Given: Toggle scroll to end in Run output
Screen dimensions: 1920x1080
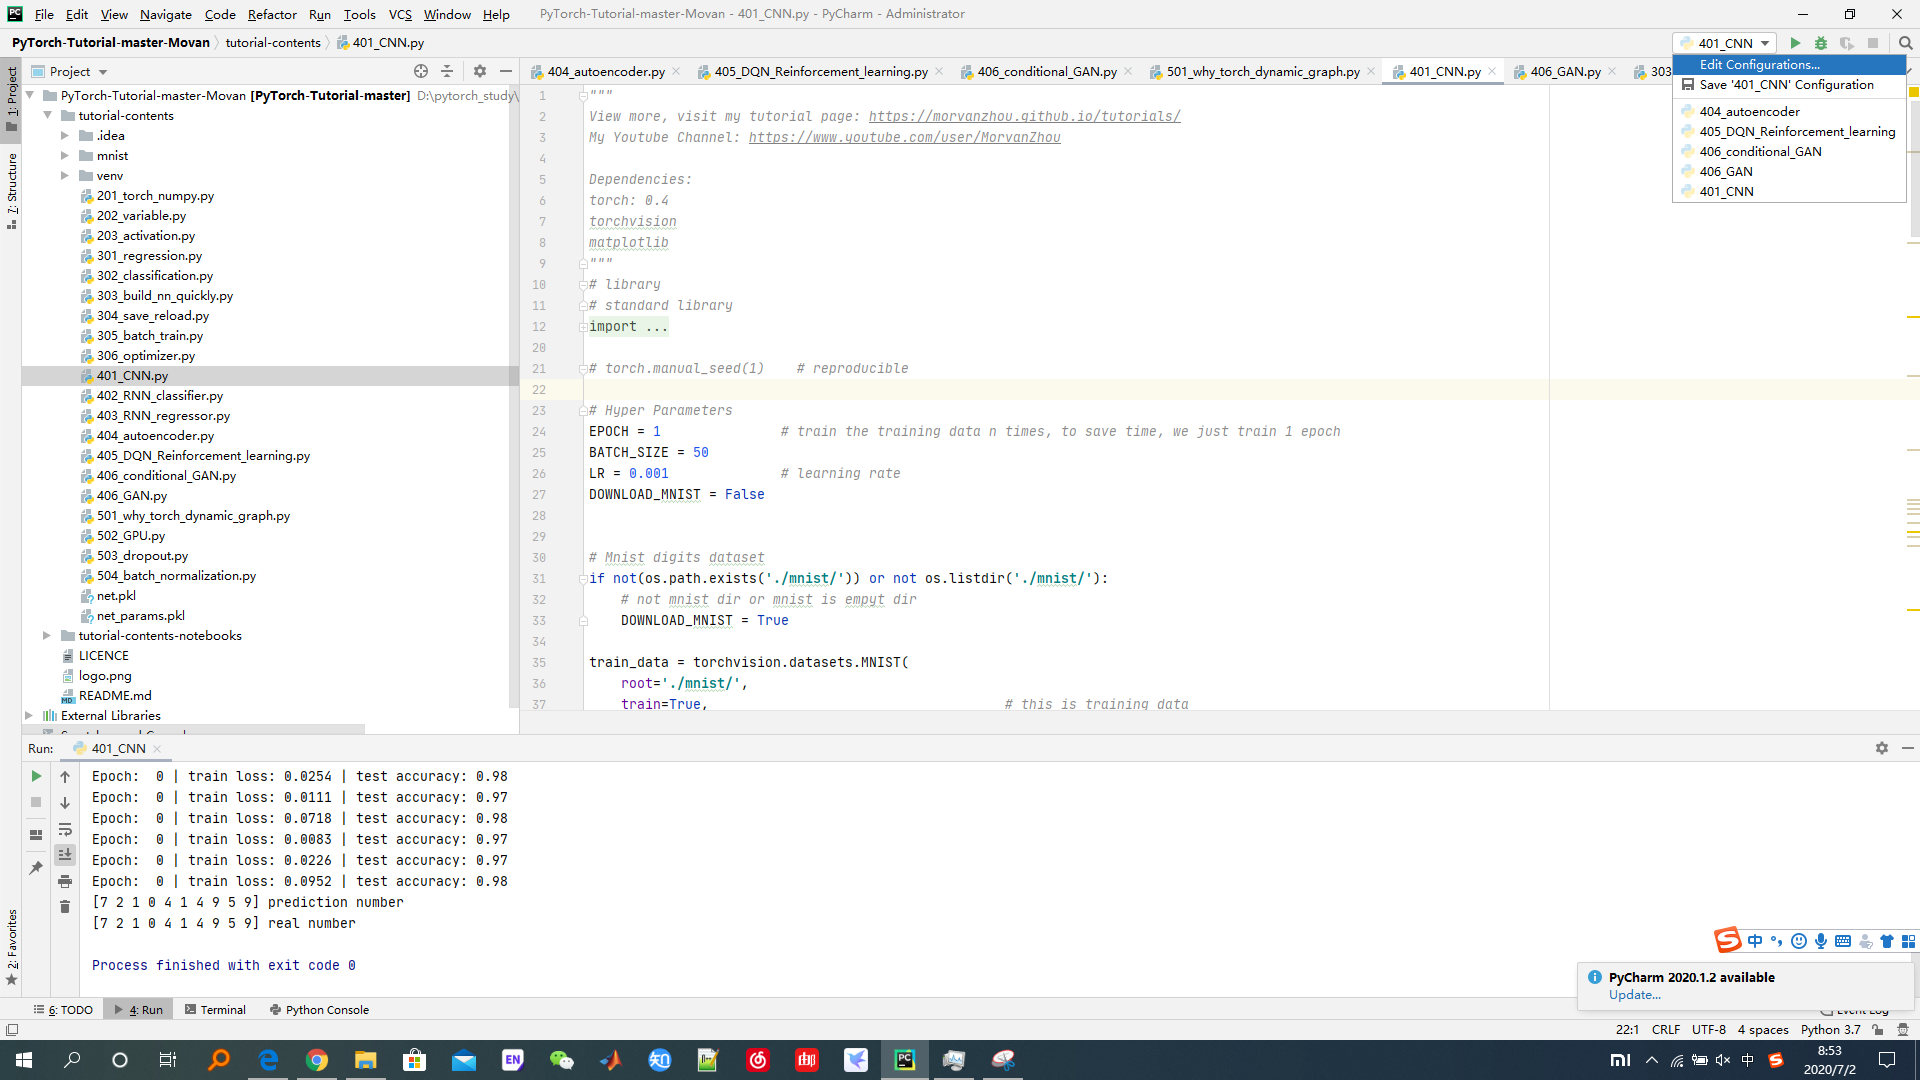Looking at the screenshot, I should (x=65, y=854).
